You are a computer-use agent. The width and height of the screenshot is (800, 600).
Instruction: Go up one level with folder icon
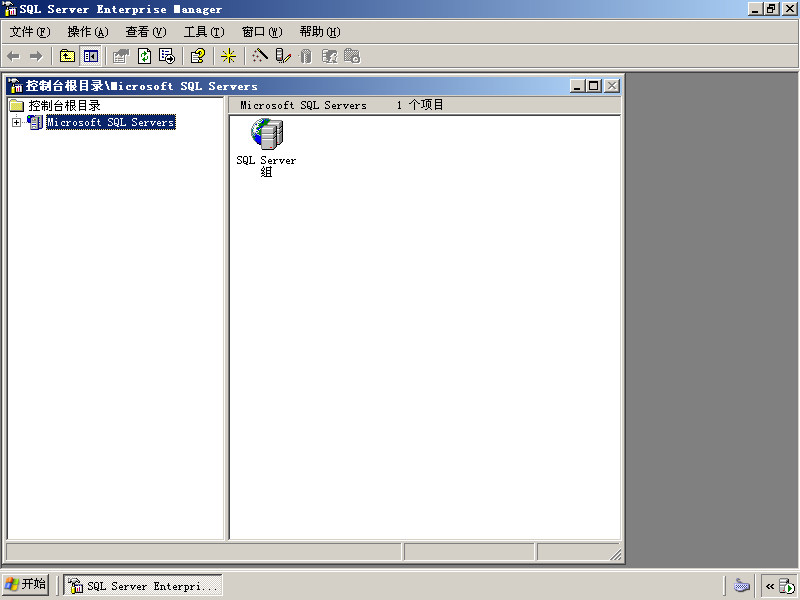67,56
